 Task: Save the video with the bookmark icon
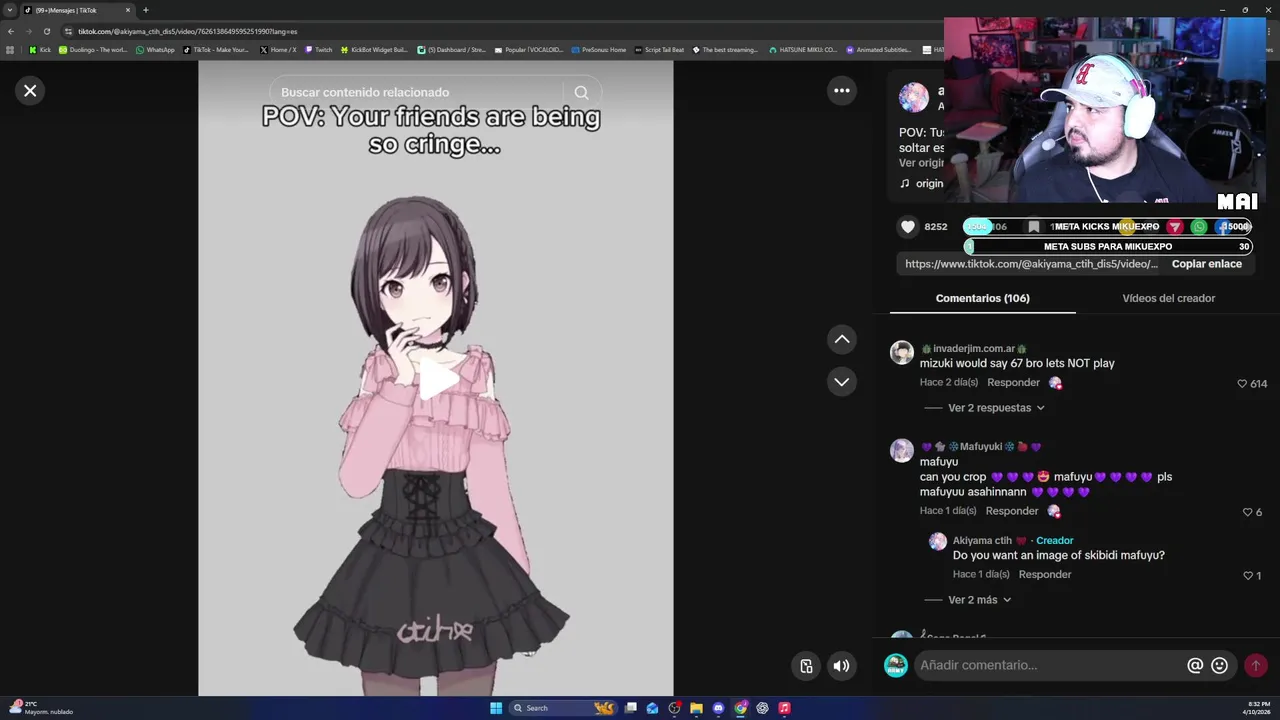1034,227
